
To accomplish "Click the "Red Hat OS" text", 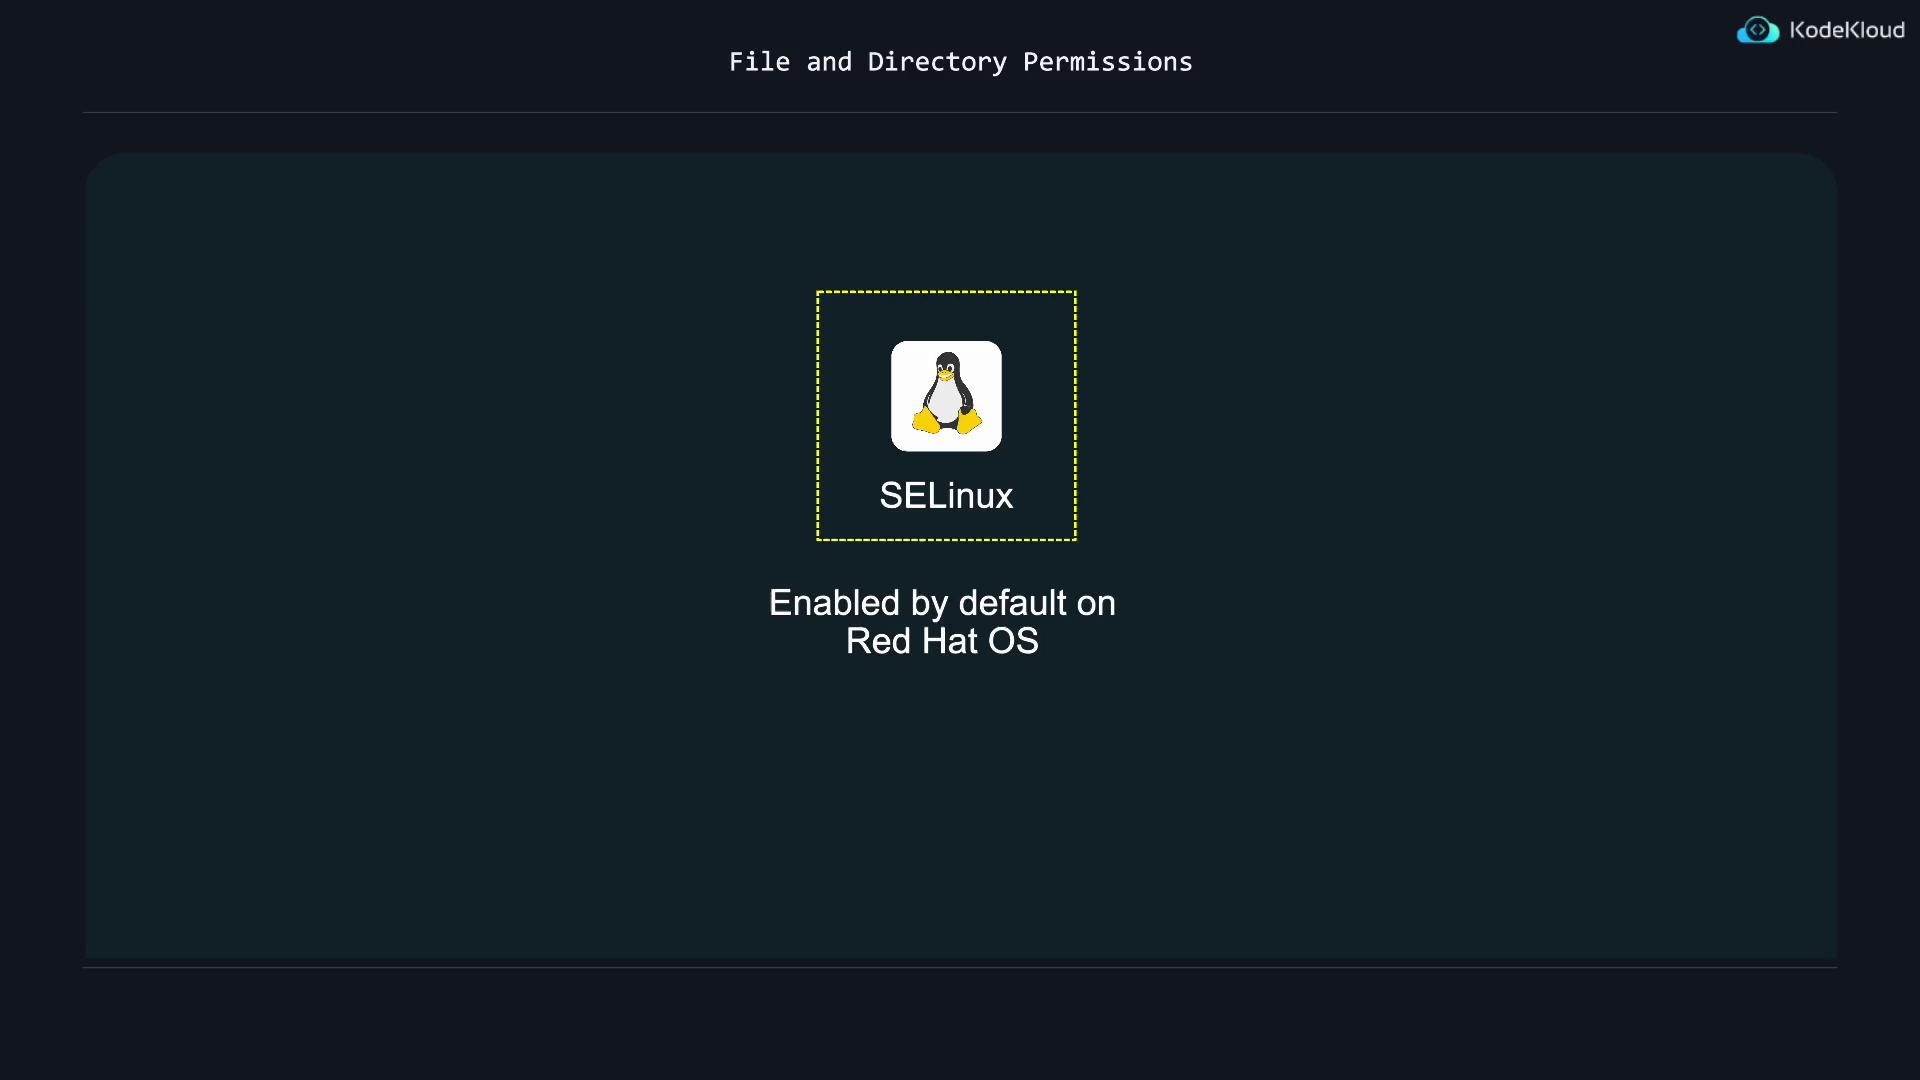I will 942,641.
